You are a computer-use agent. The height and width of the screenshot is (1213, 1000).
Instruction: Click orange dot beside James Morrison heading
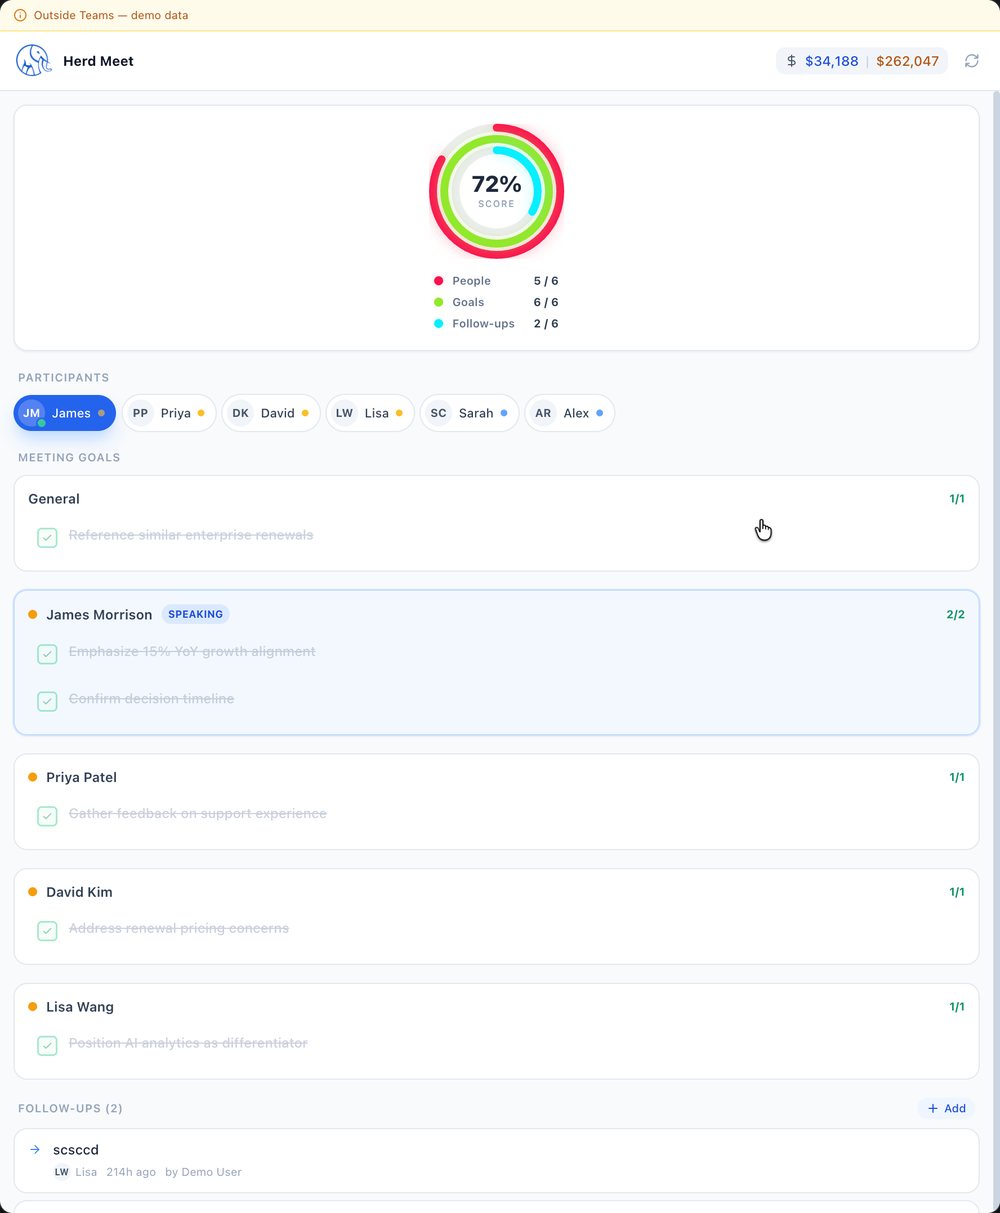[33, 615]
